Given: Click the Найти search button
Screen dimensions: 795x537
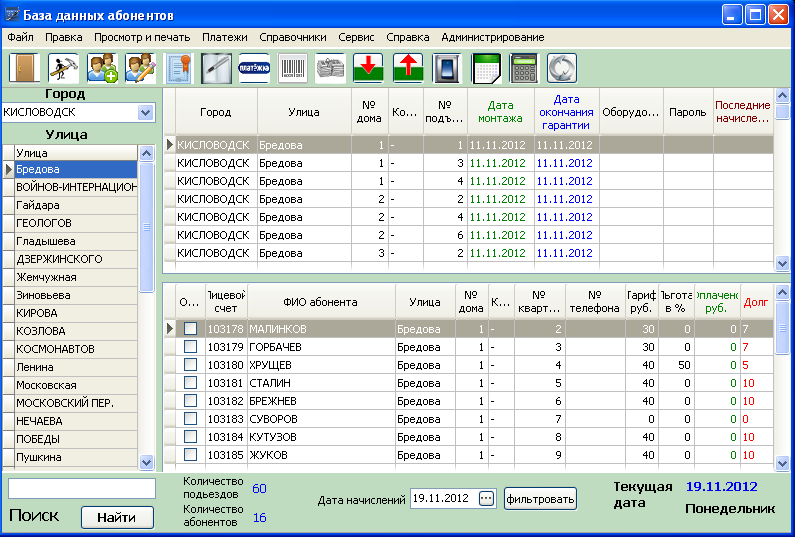Looking at the screenshot, I should [x=117, y=517].
